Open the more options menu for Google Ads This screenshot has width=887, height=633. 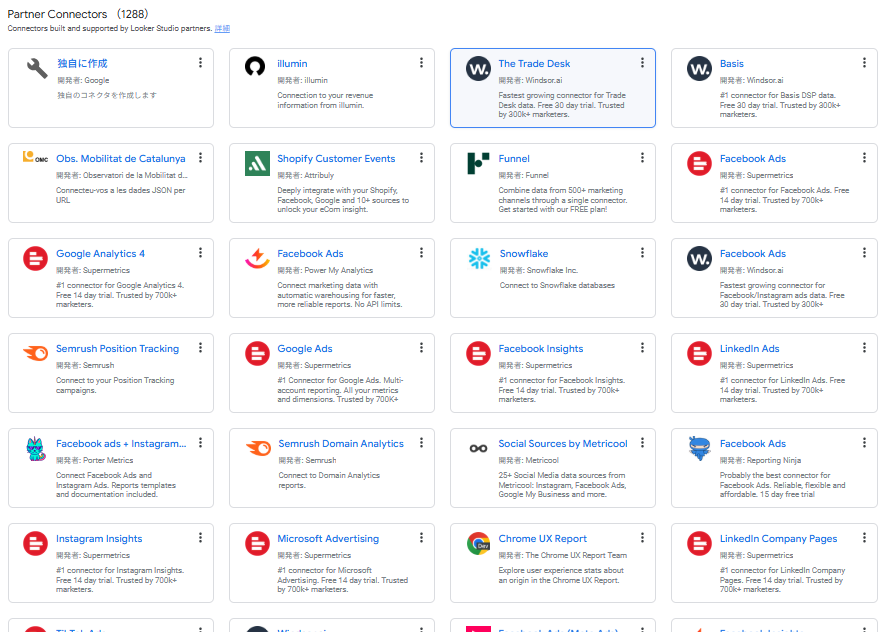click(x=421, y=348)
